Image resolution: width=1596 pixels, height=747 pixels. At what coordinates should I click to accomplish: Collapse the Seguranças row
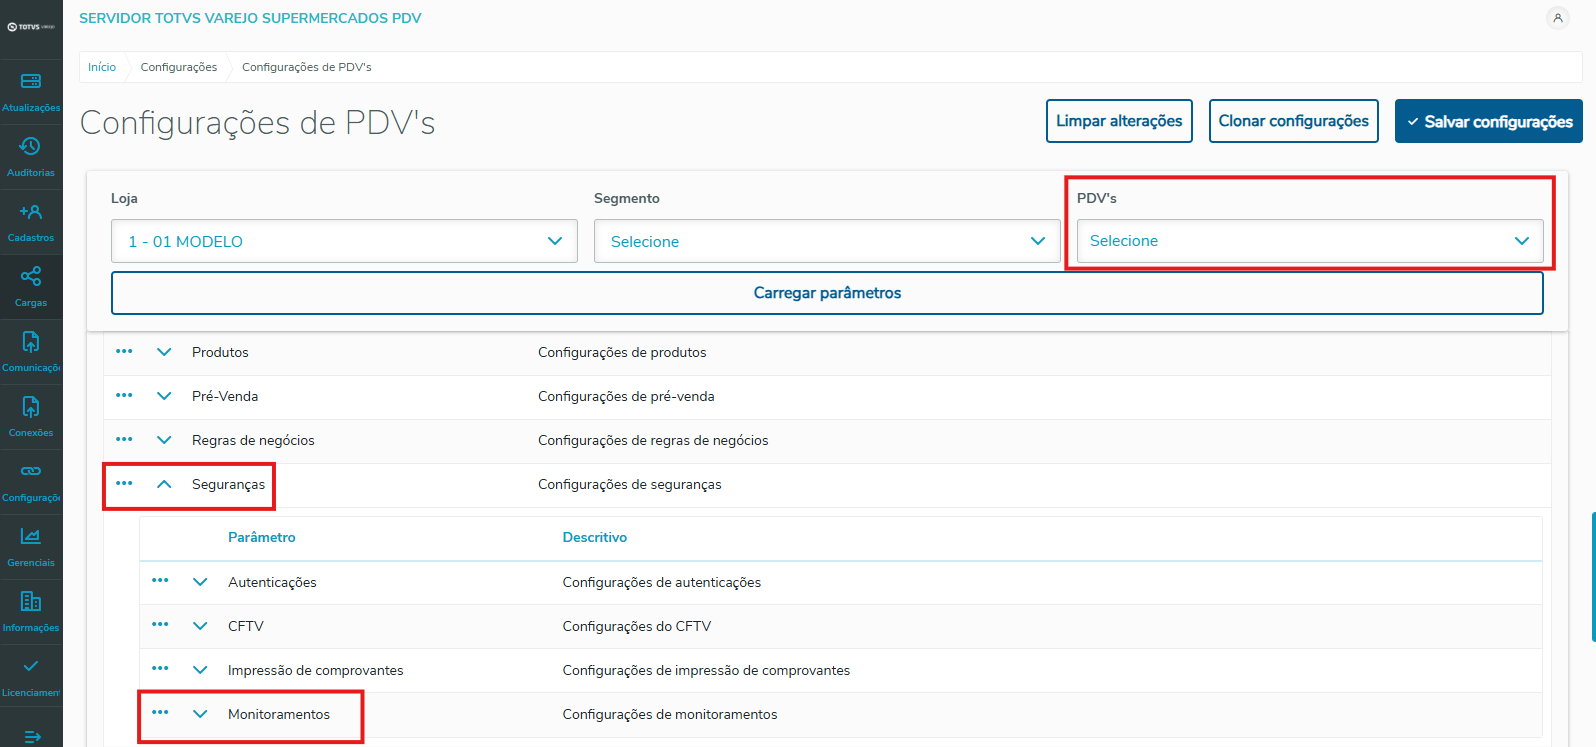point(164,484)
